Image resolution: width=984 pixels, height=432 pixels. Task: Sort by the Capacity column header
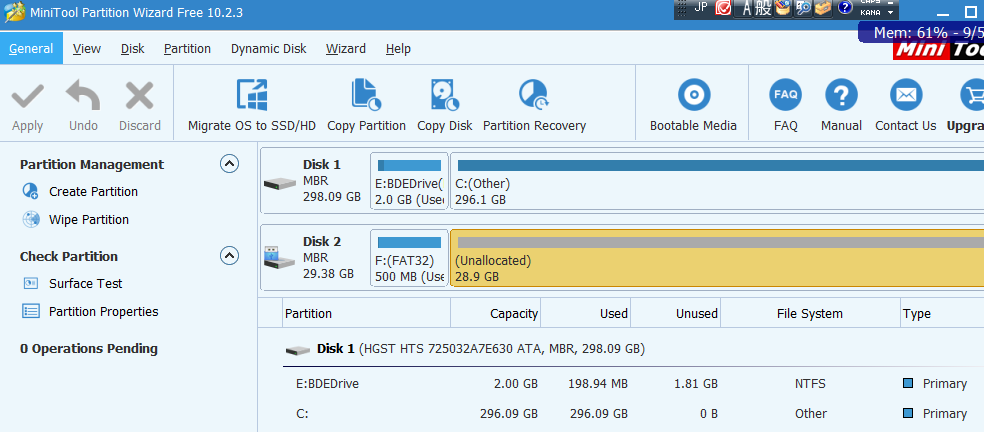496,314
